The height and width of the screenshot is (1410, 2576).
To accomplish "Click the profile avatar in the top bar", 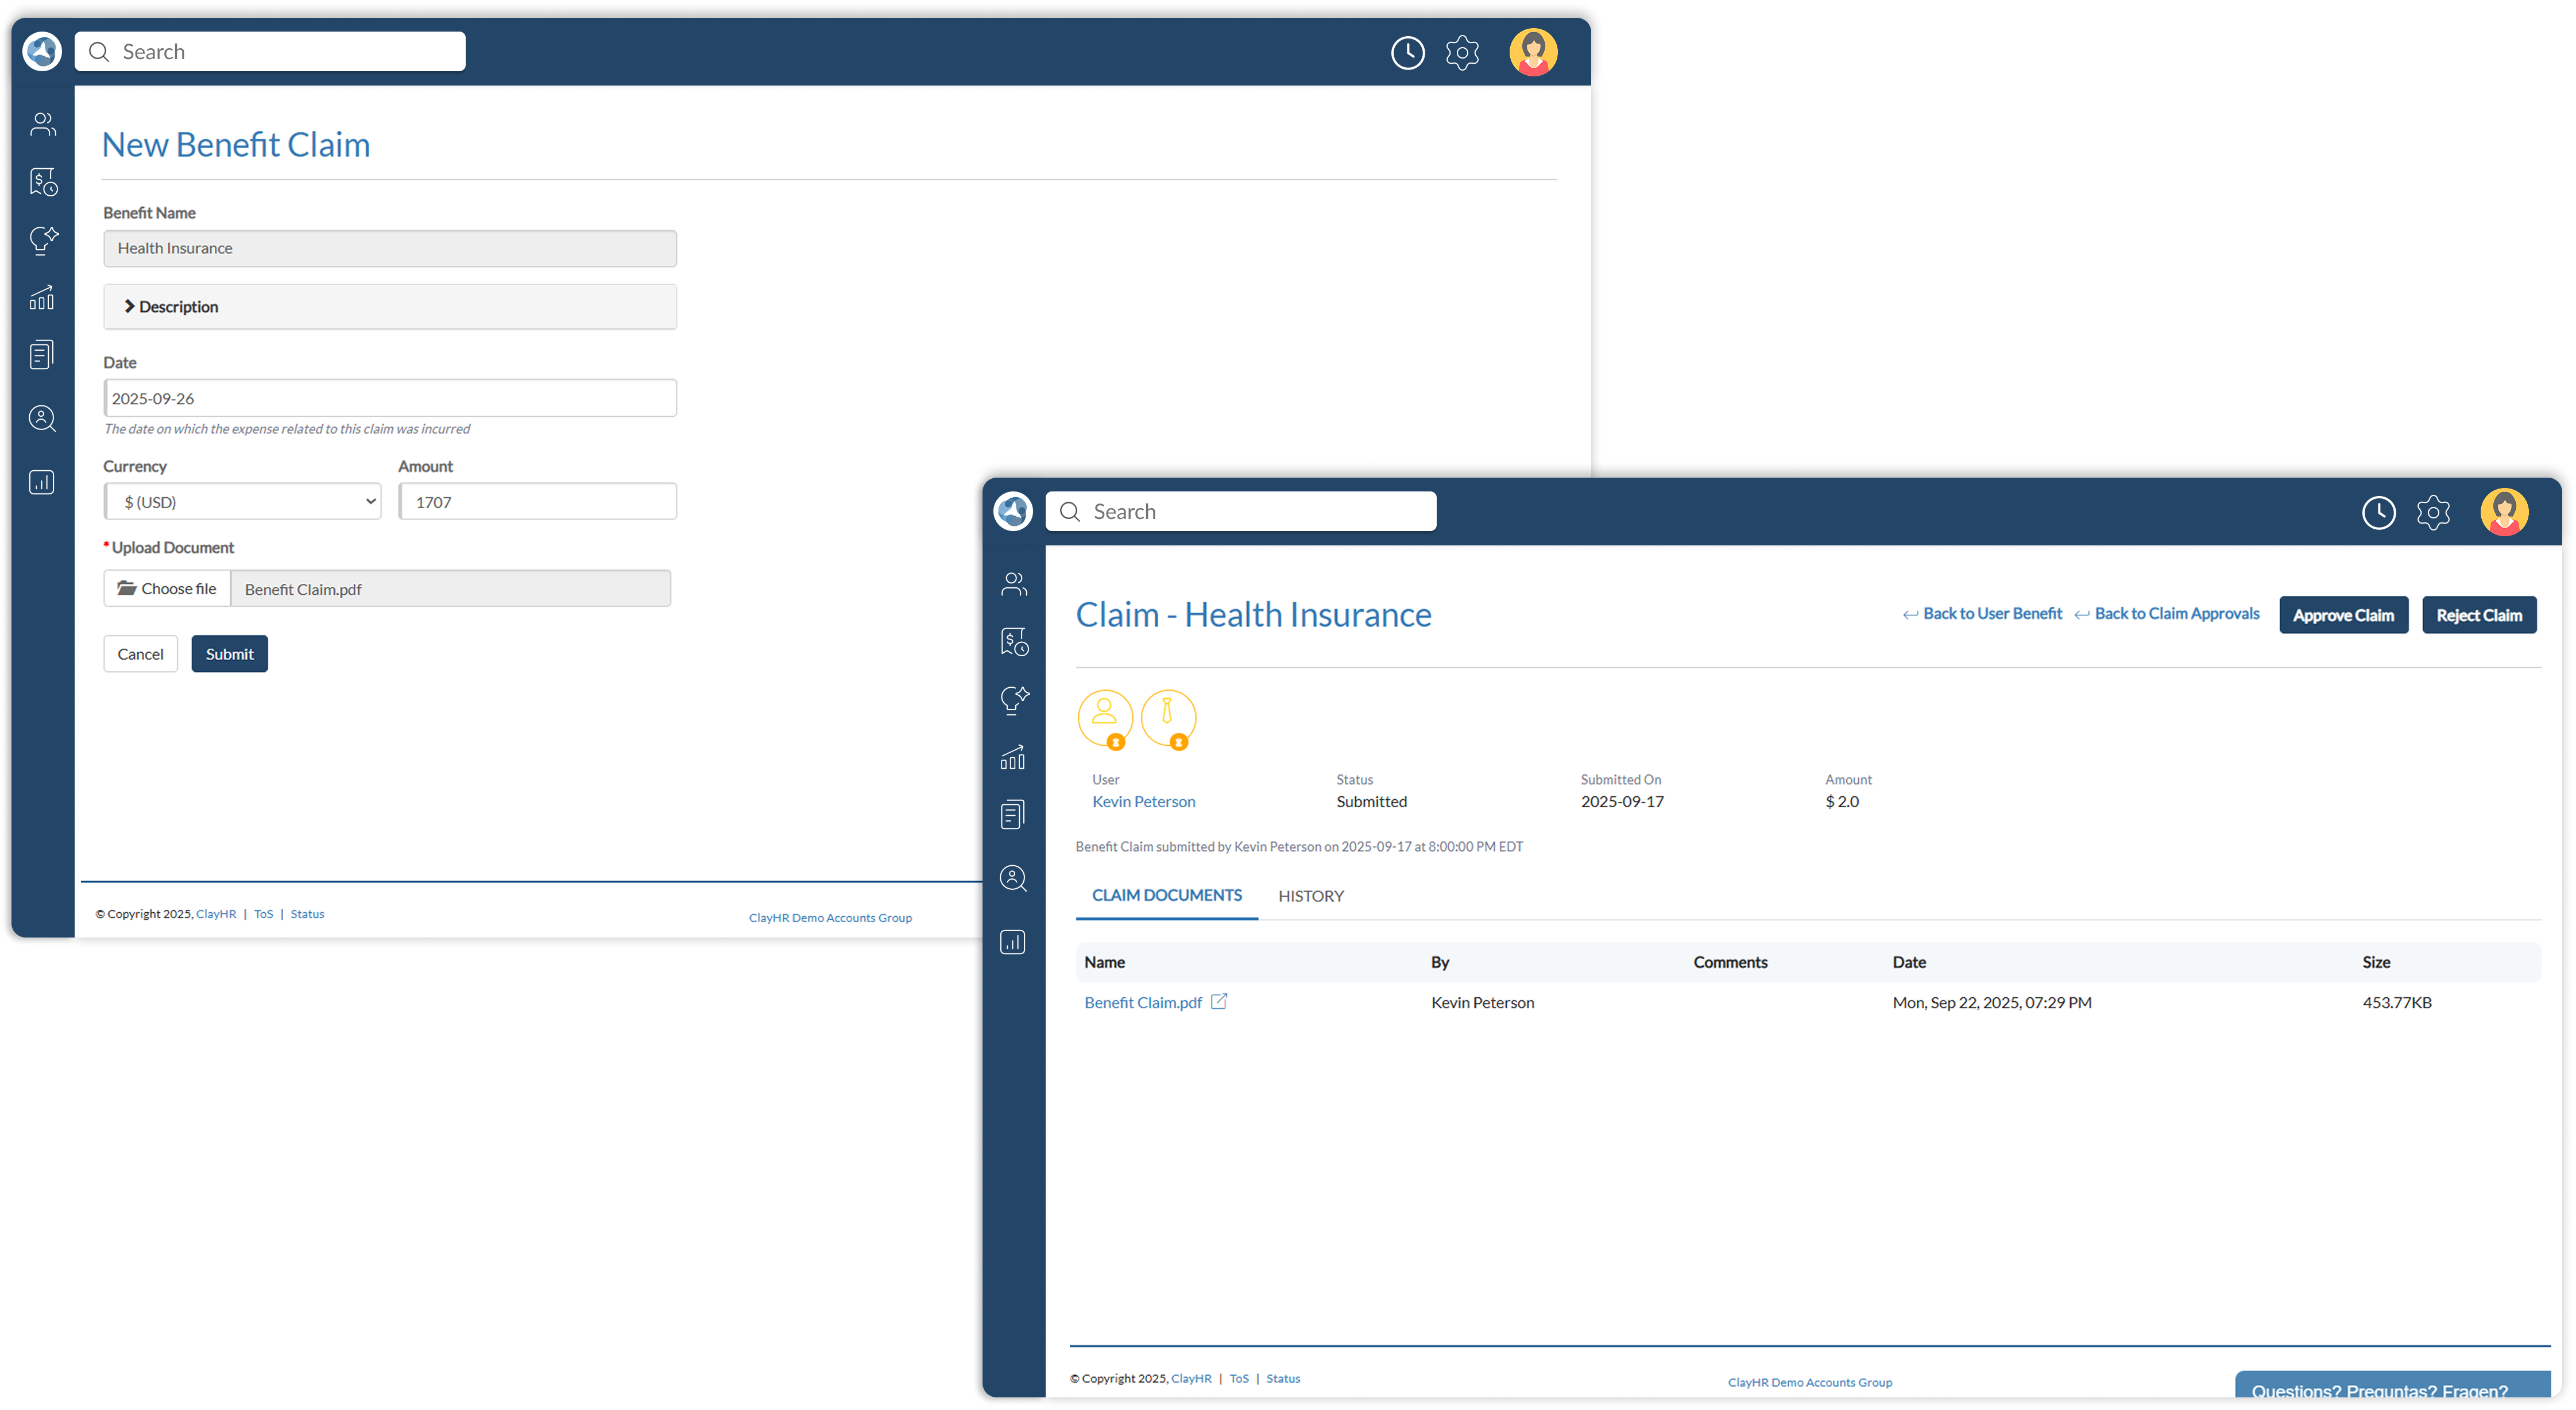I will click(x=1532, y=52).
